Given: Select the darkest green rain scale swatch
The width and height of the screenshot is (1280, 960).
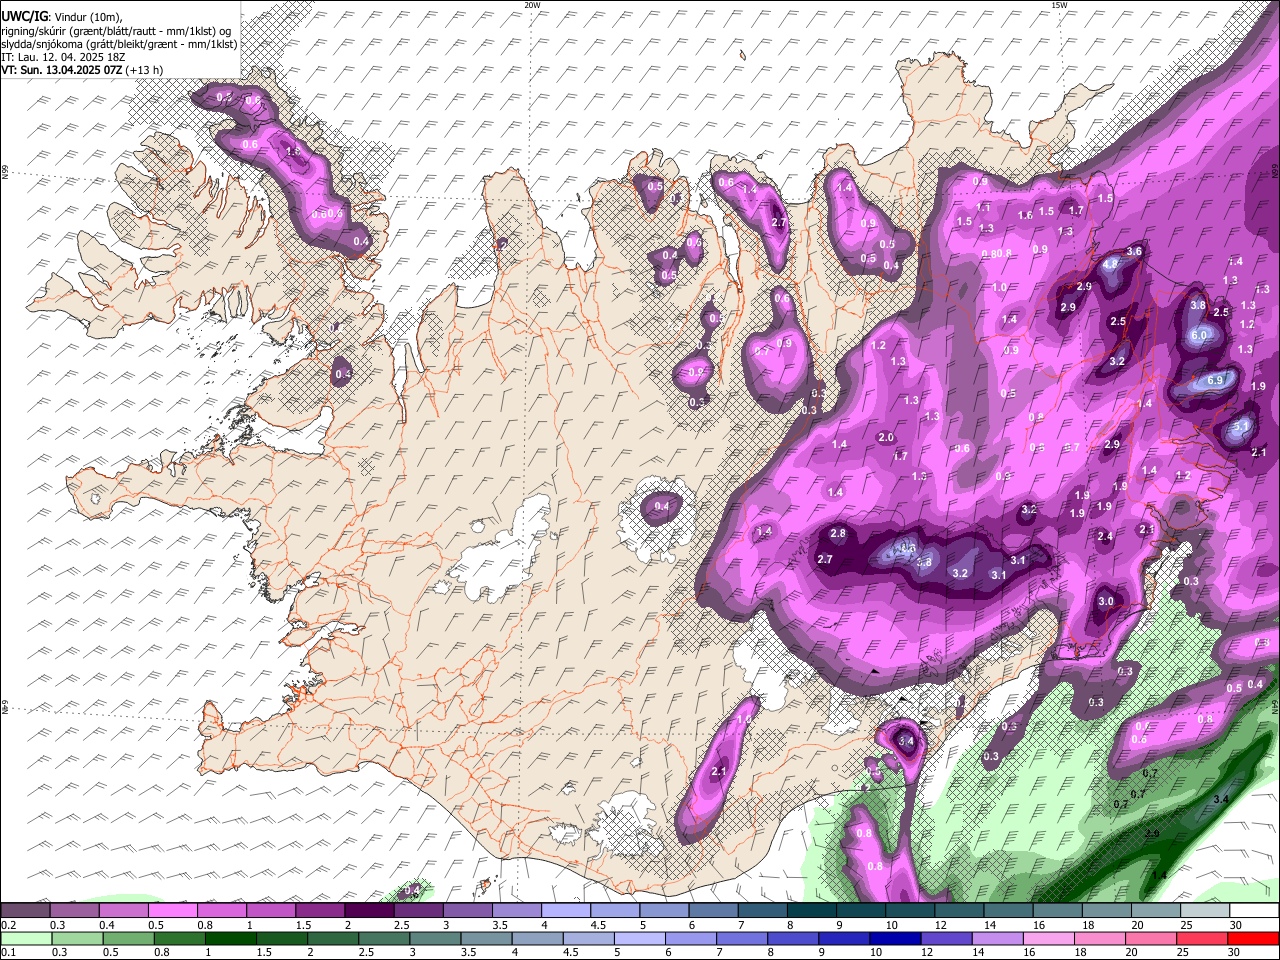Looking at the screenshot, I should click(231, 938).
